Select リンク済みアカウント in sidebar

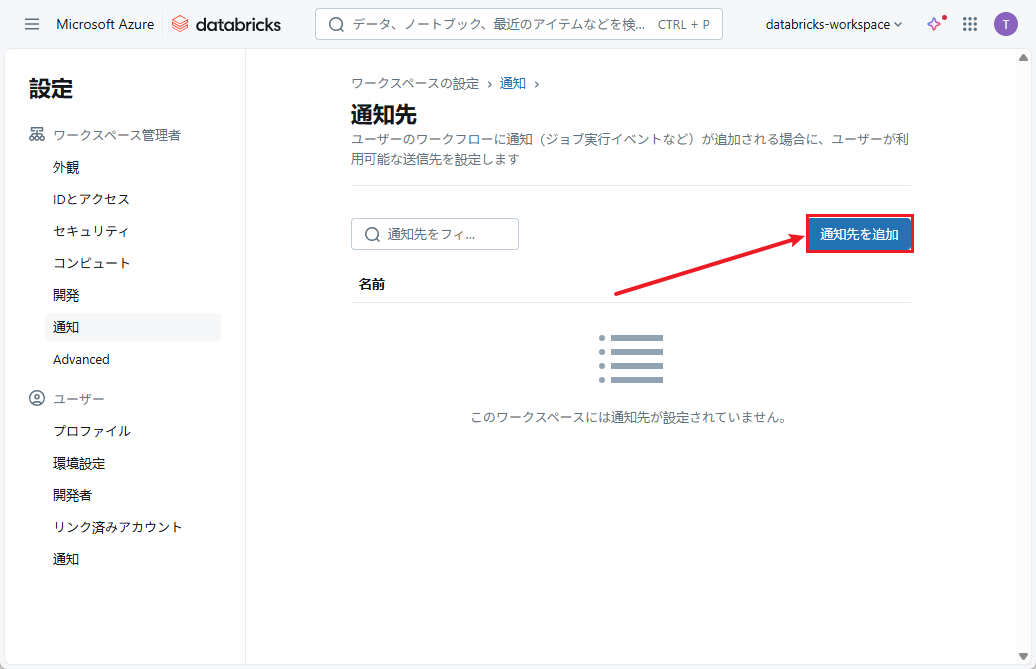pos(117,527)
